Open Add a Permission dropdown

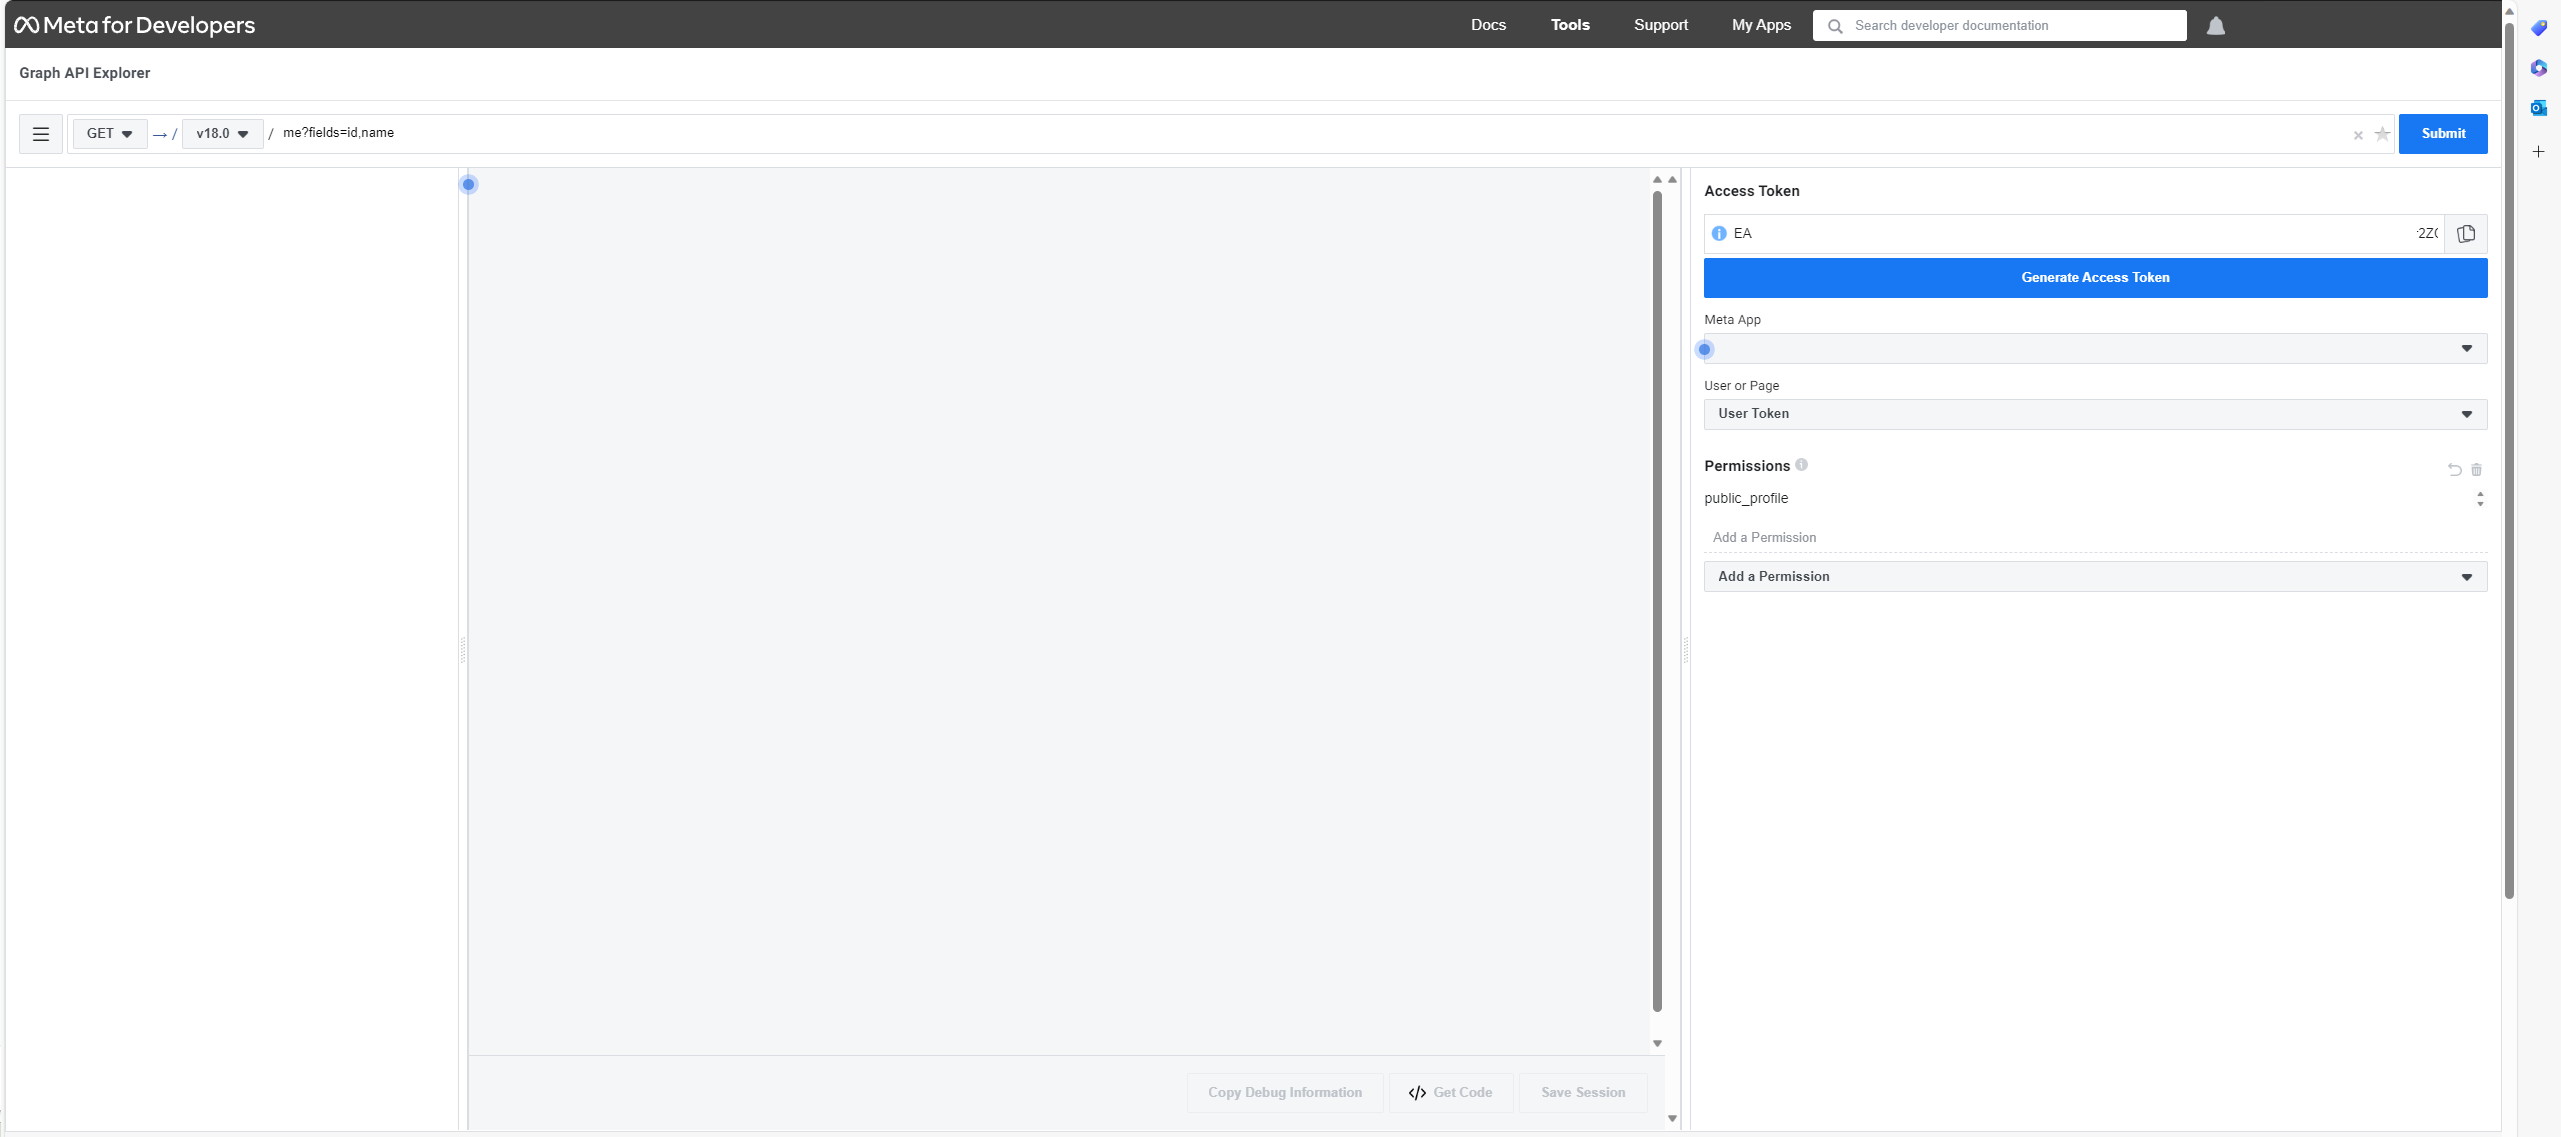[x=2095, y=577]
